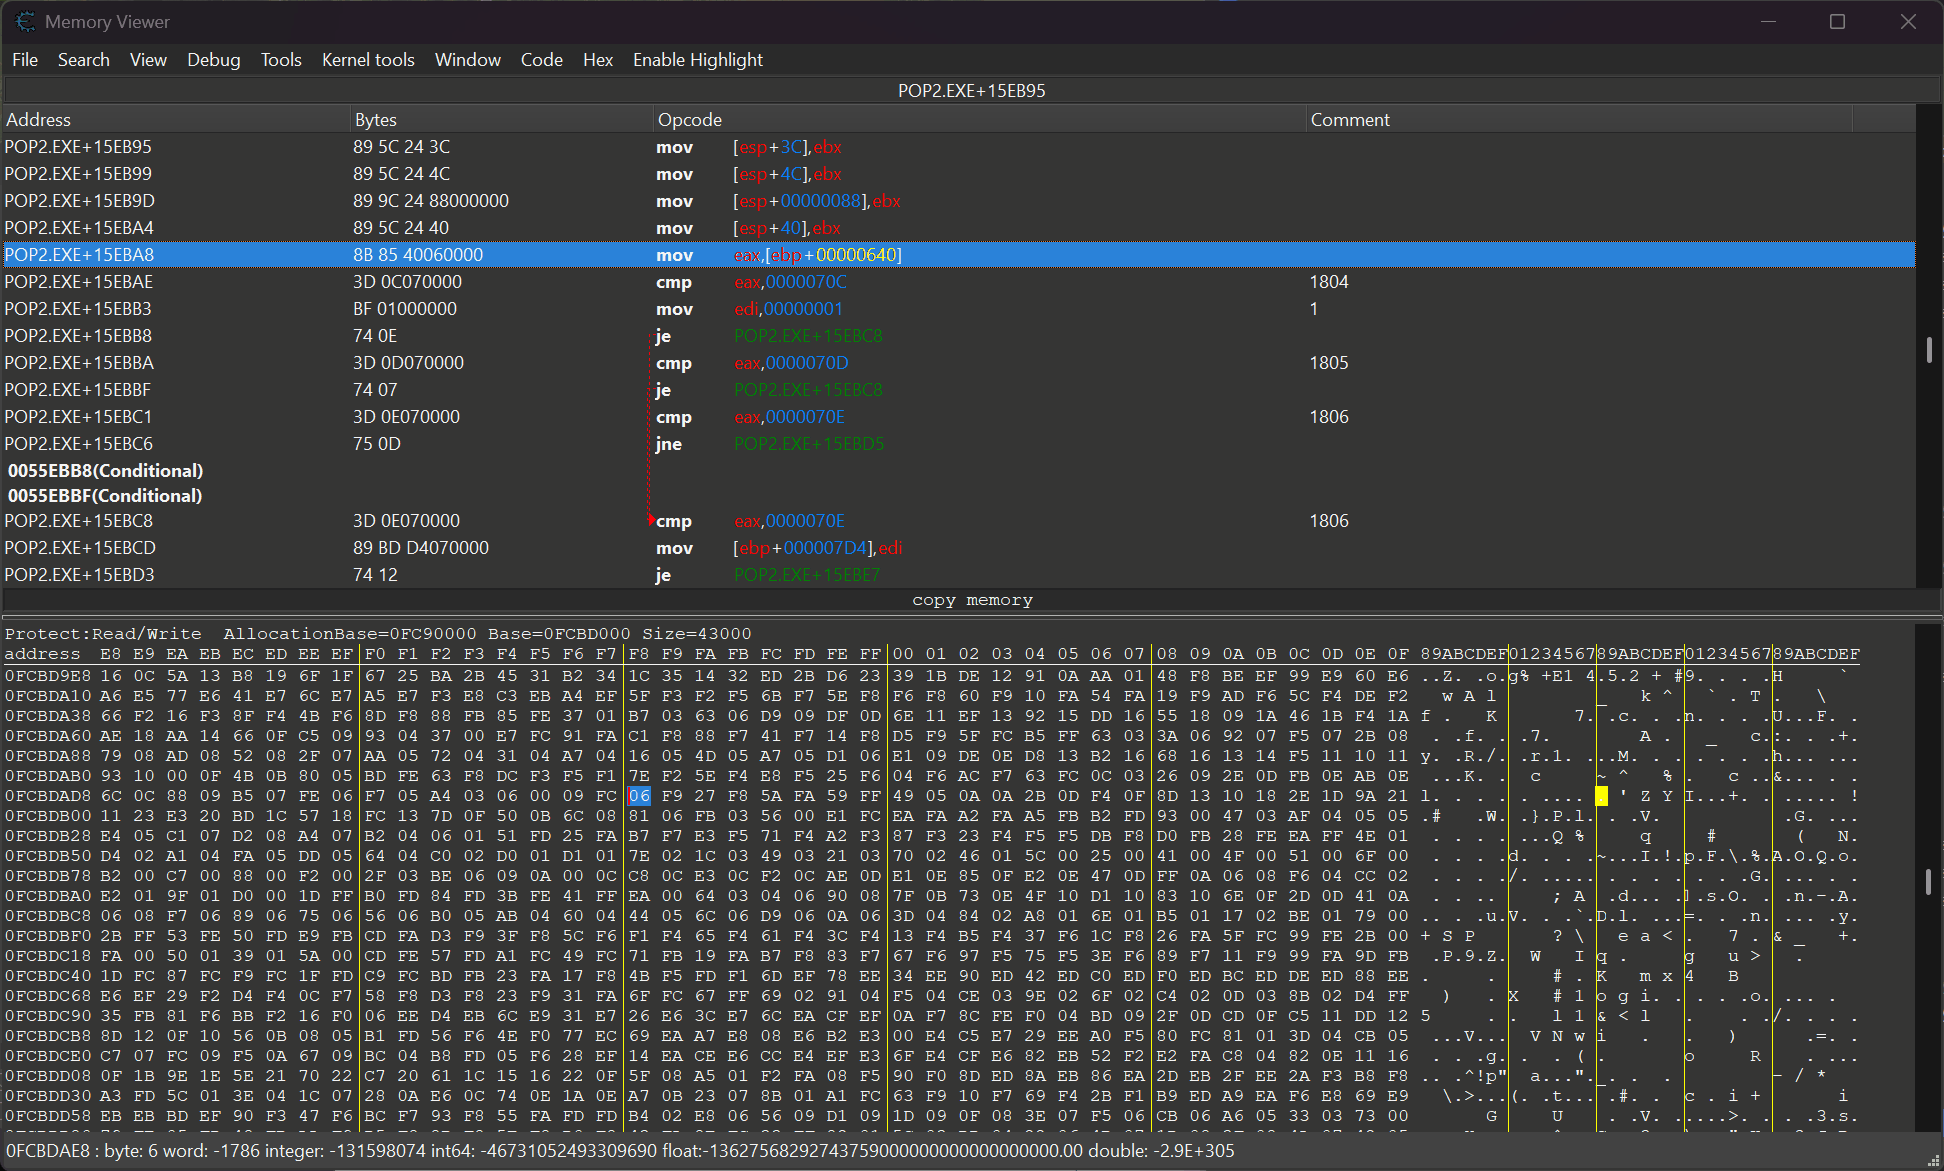Click hex row address 0FCBD9E8
This screenshot has height=1171, width=1944.
pos(49,676)
